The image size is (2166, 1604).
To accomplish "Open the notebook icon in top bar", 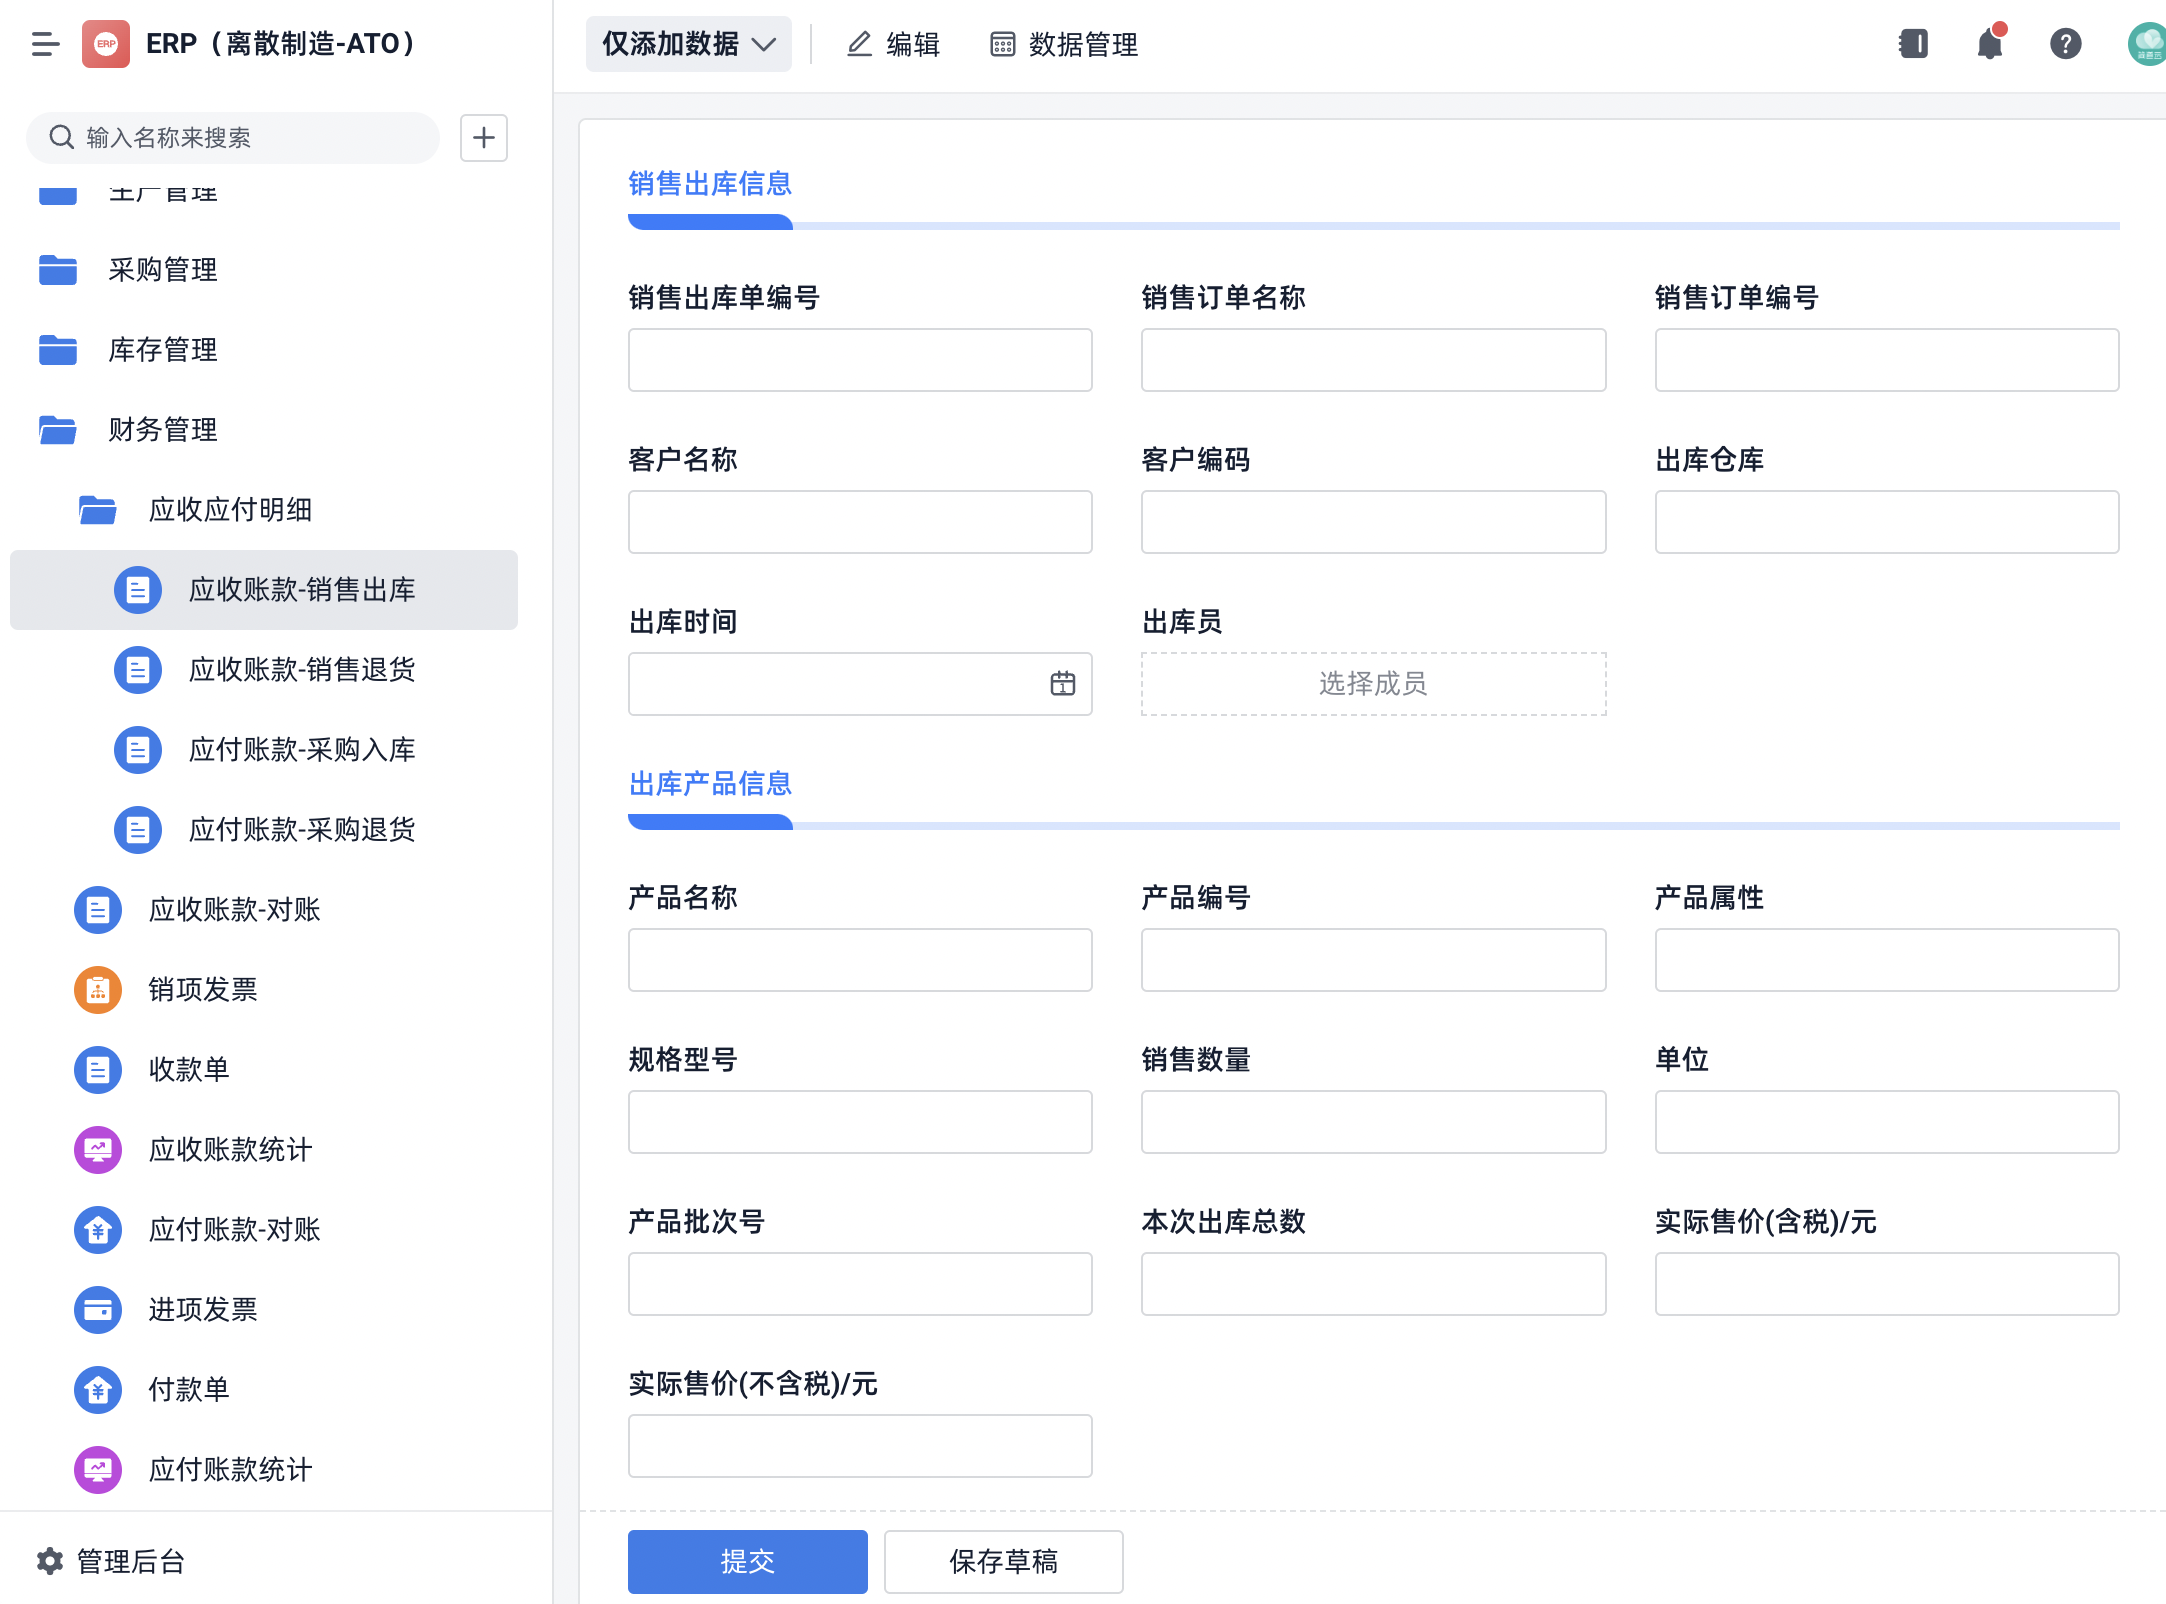I will point(1913,44).
